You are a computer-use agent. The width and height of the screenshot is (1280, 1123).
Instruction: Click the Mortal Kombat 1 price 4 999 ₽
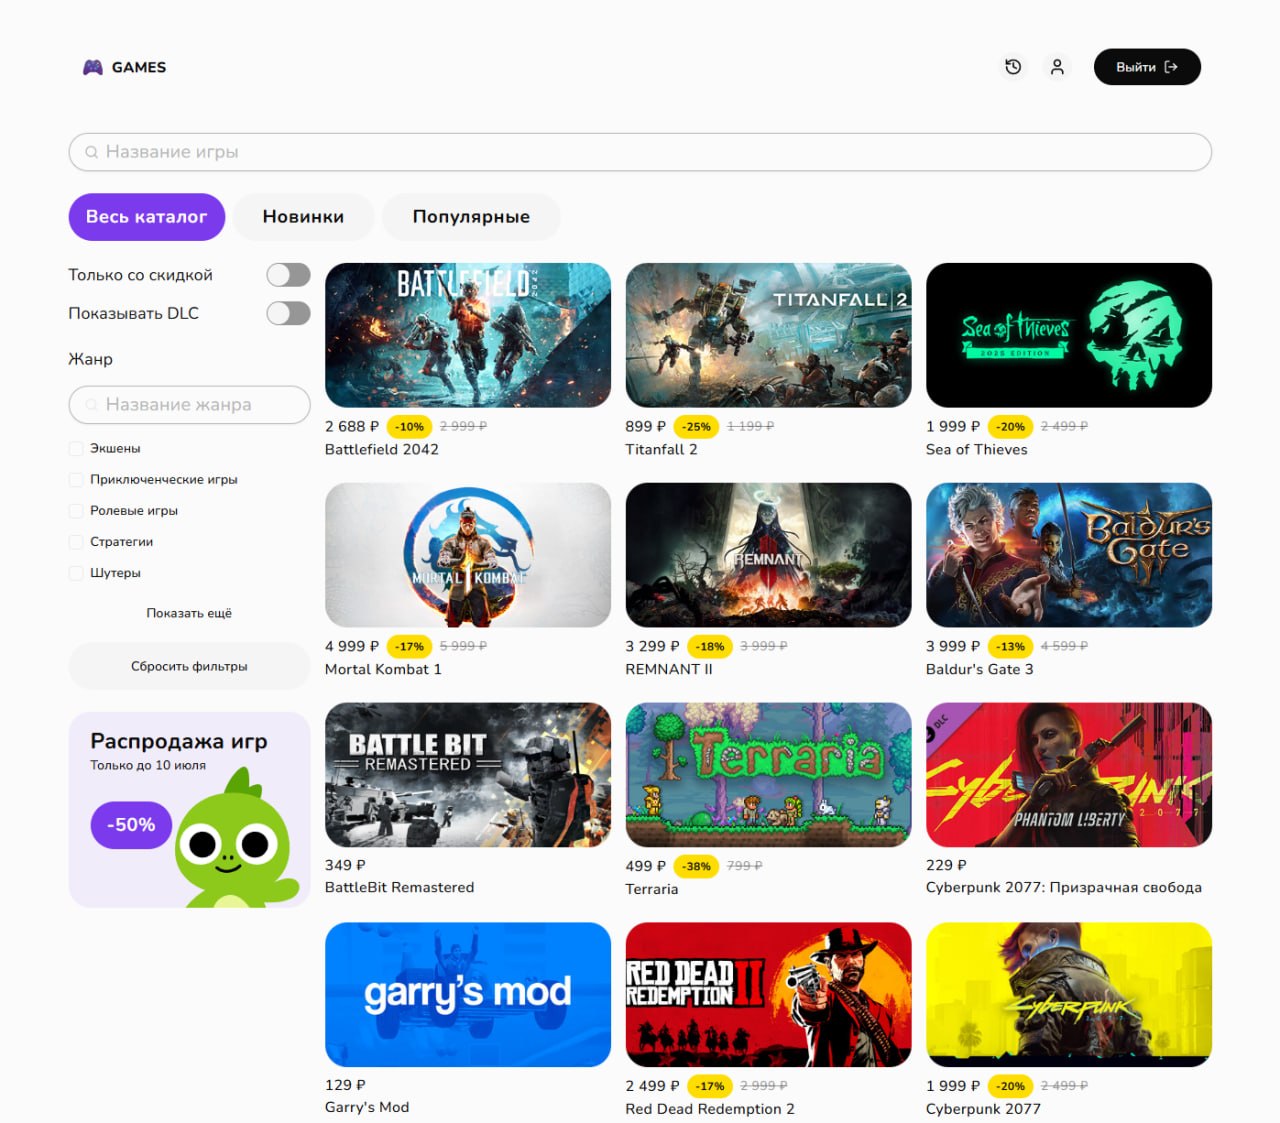coord(352,647)
